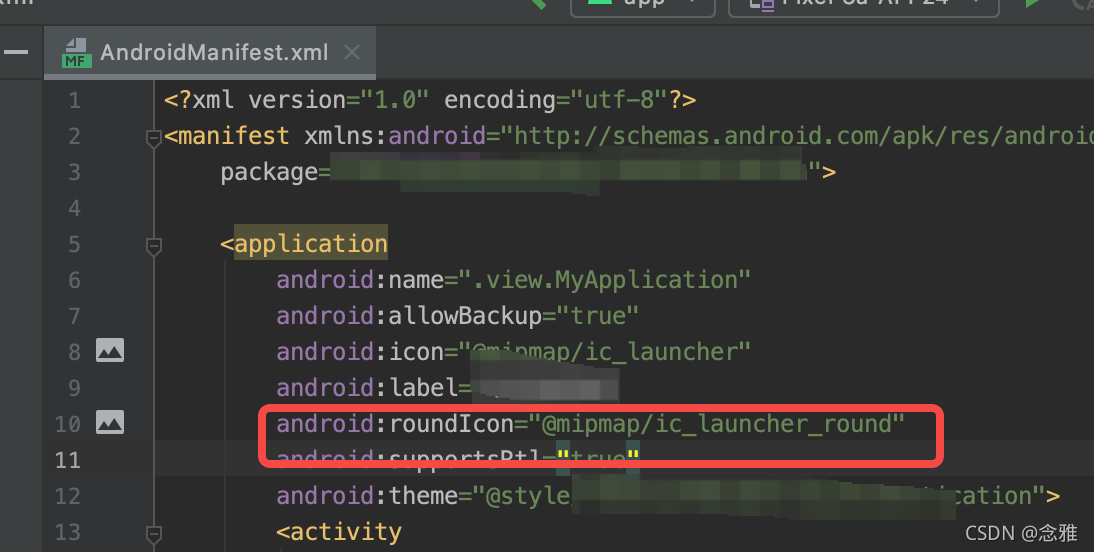Screen dimensions: 1094x552
Task: Click the xmlns:android attribute on line 2
Action: [x=395, y=135]
